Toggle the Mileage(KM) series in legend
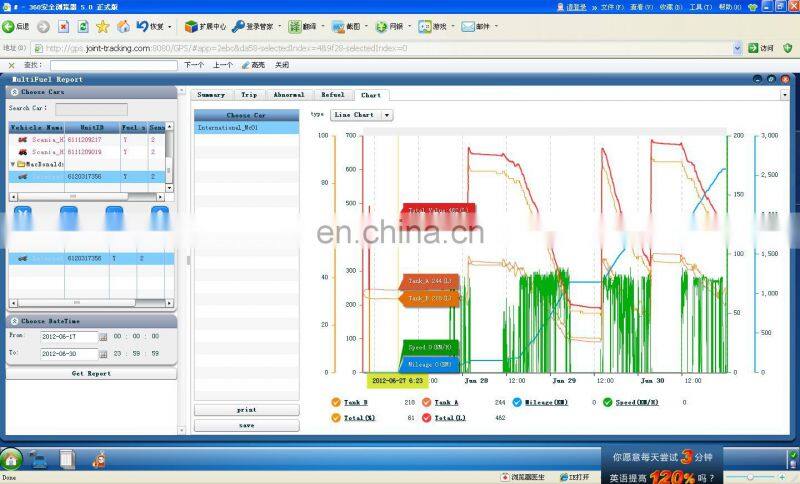800x484 pixels. point(517,402)
